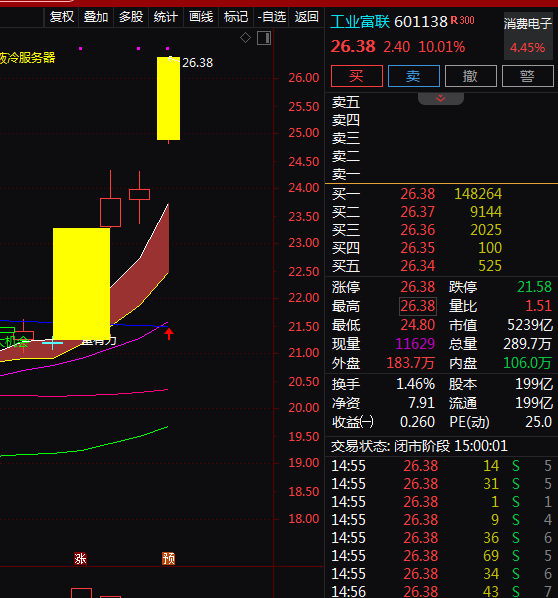
Task: Click the 液冷服务器 concept label
Action: (28, 58)
